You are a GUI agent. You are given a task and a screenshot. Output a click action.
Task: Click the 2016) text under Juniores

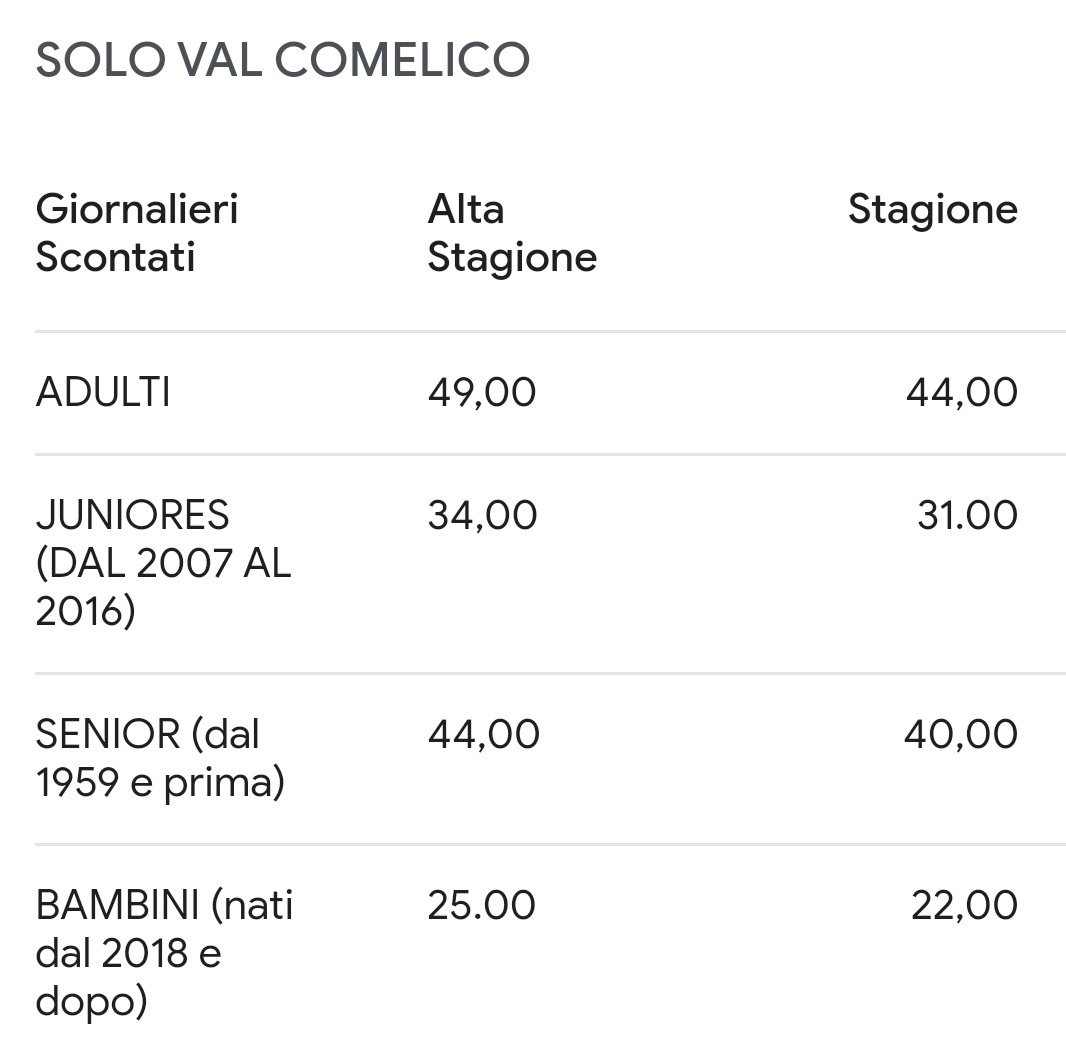pyautogui.click(x=85, y=611)
